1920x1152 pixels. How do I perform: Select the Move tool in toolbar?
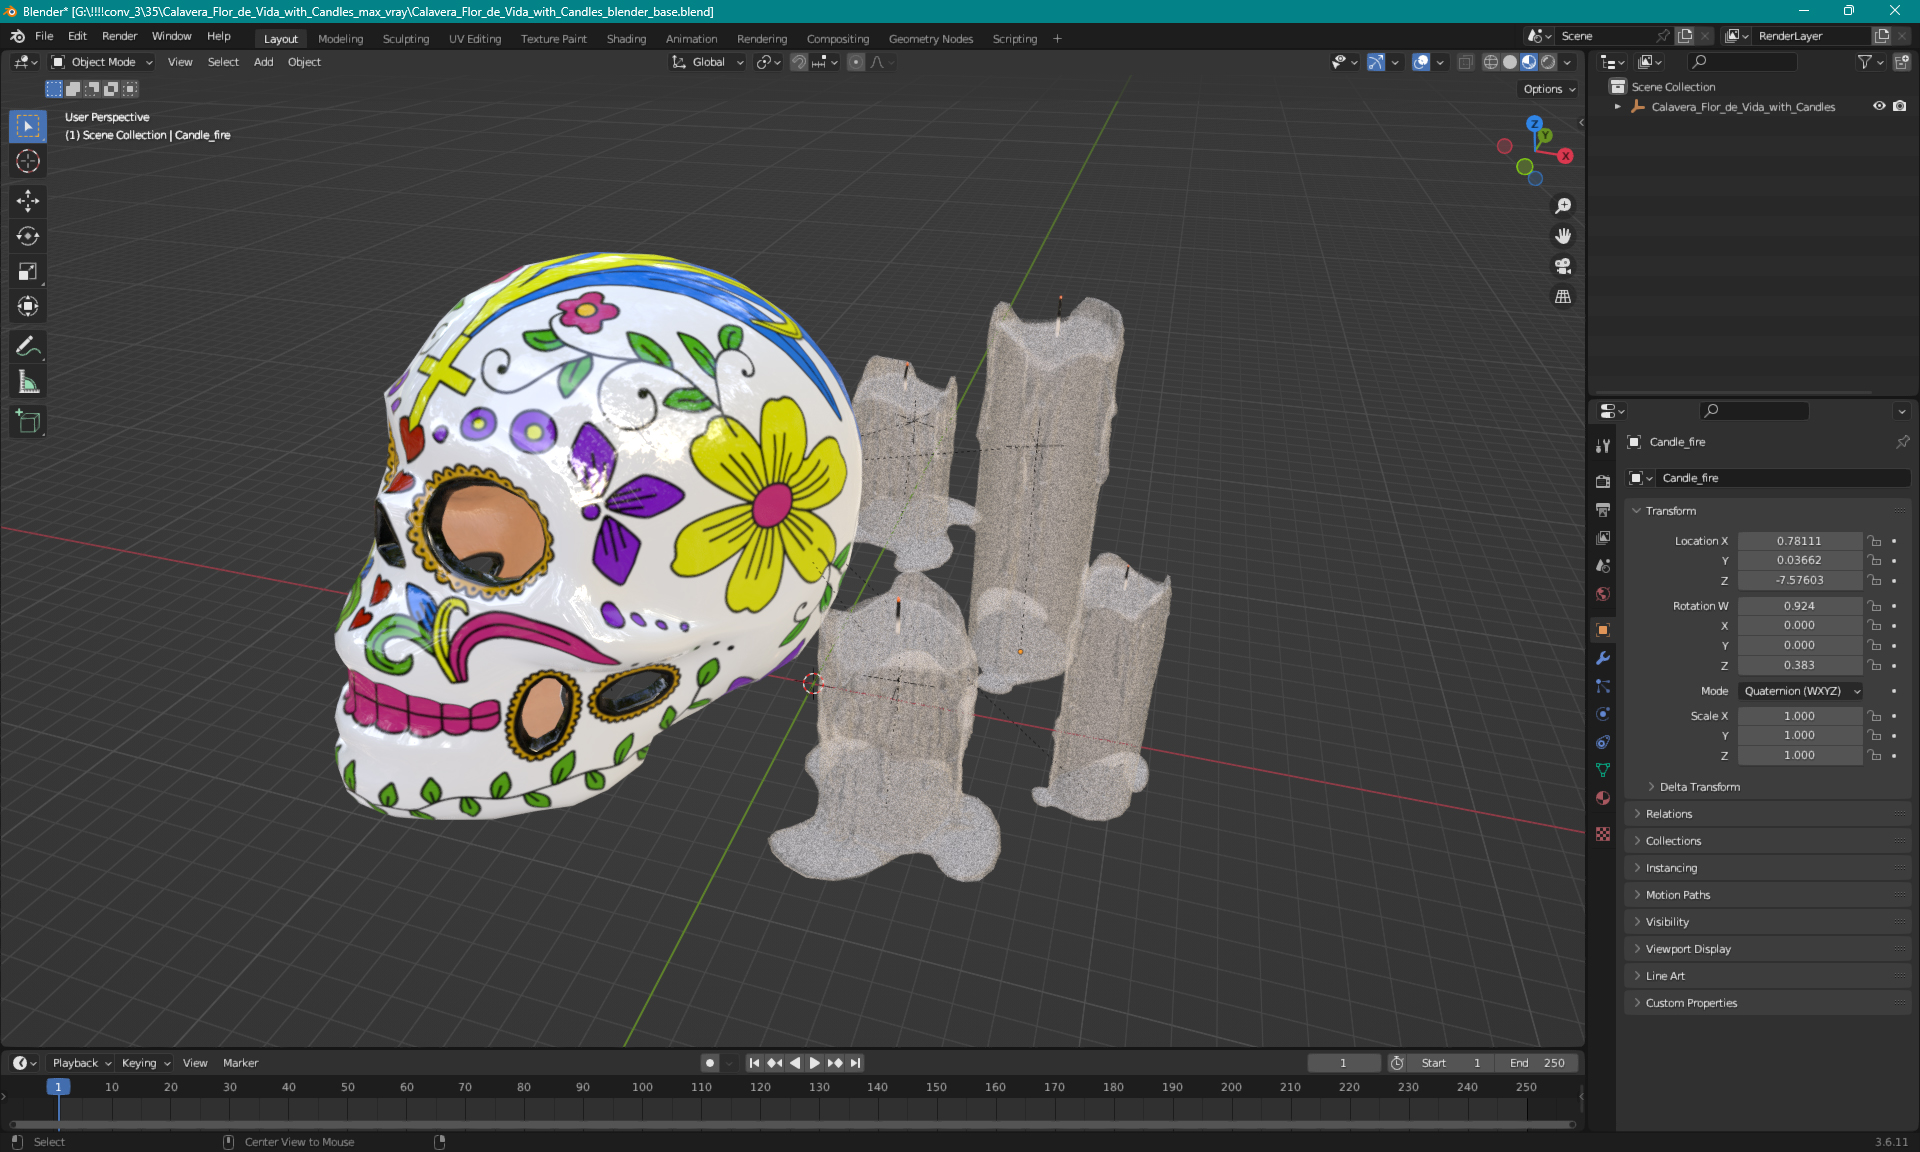pyautogui.click(x=29, y=200)
